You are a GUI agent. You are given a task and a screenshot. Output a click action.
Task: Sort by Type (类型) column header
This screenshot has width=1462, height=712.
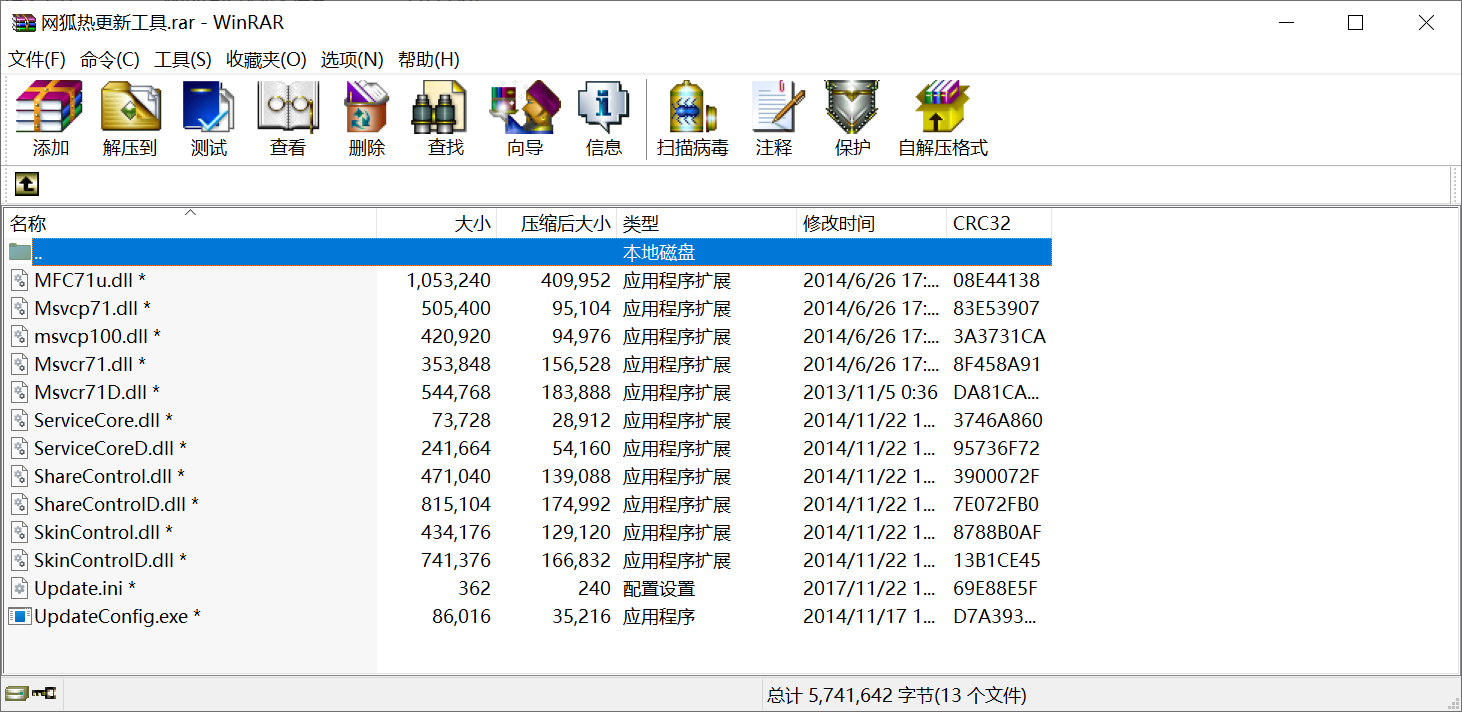tap(706, 224)
